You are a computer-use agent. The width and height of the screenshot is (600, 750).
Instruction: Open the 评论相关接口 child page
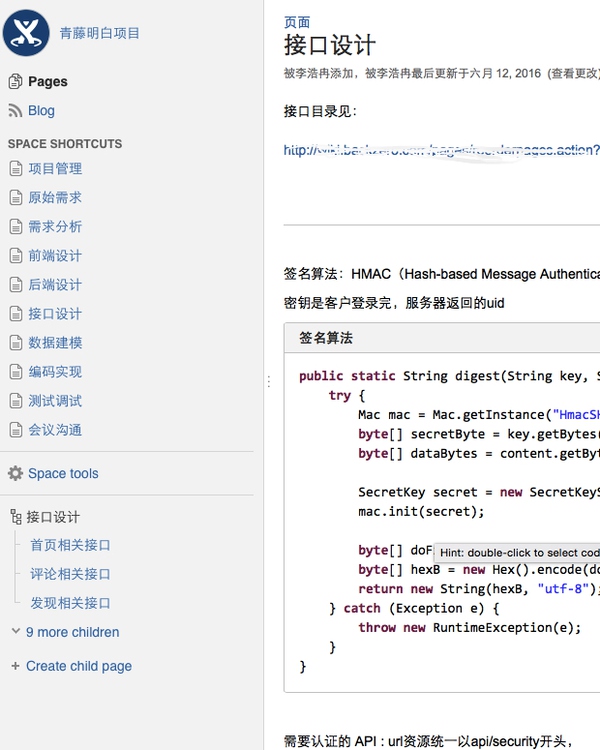tap(70, 574)
